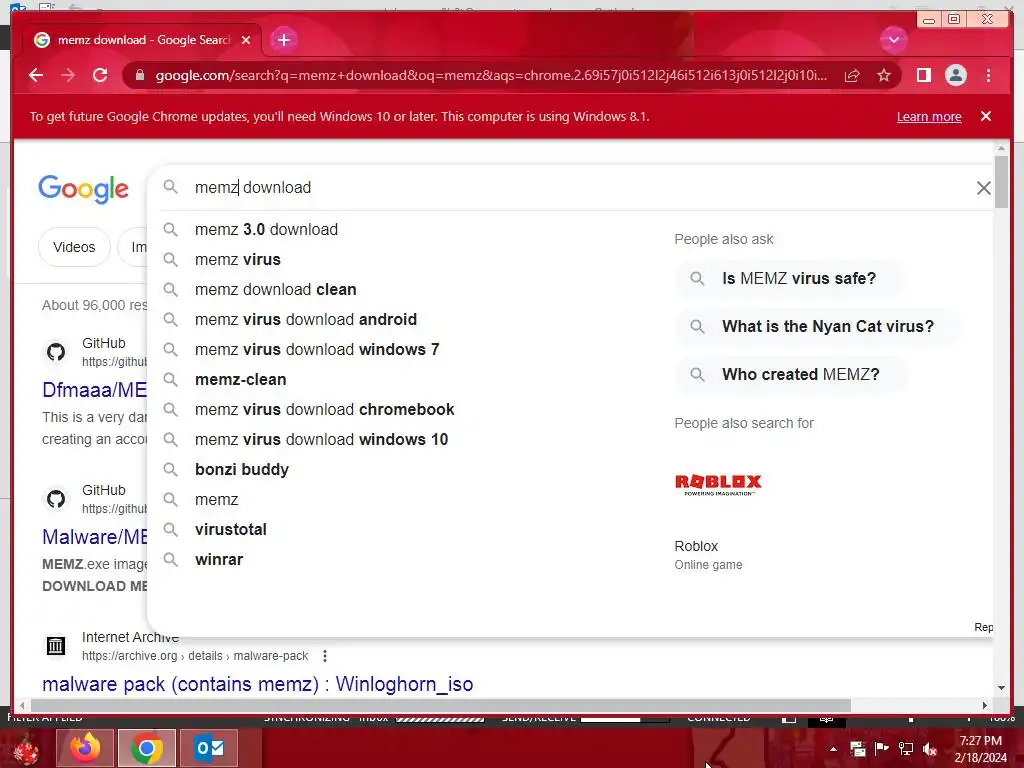Click the search magnifier in the search box
The image size is (1024, 768).
point(170,187)
